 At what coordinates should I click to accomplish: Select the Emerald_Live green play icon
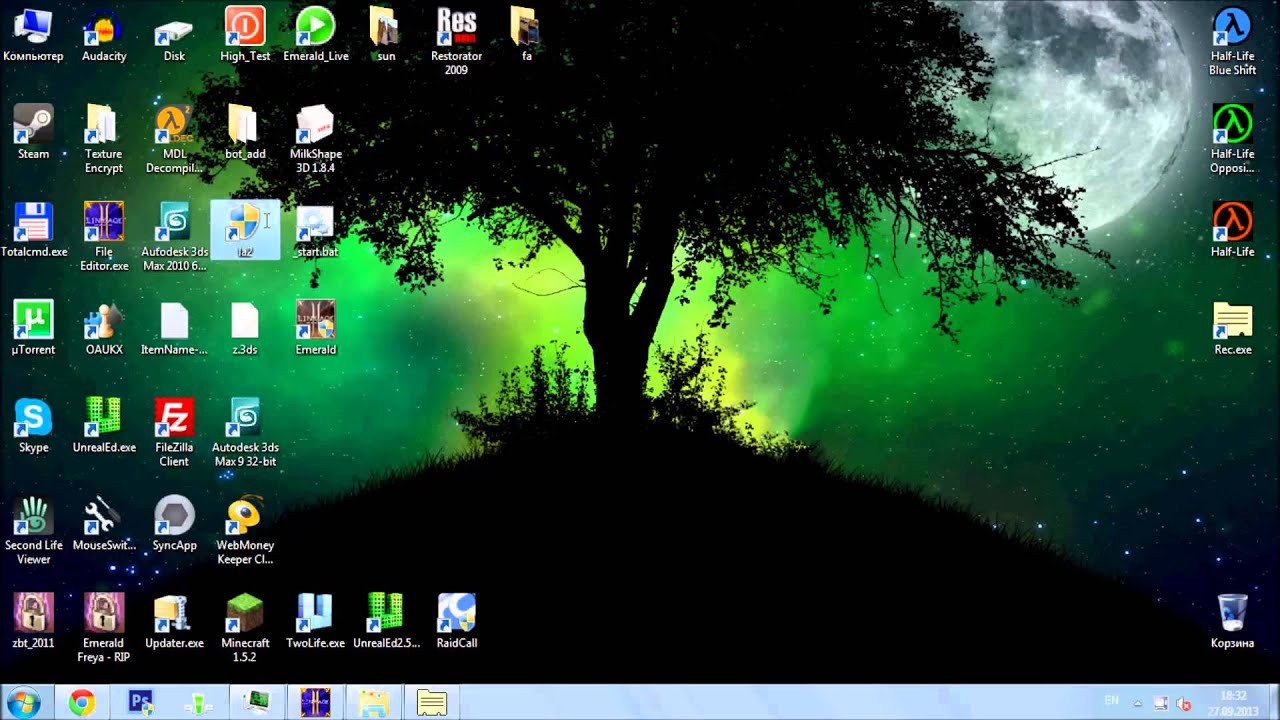tap(316, 36)
